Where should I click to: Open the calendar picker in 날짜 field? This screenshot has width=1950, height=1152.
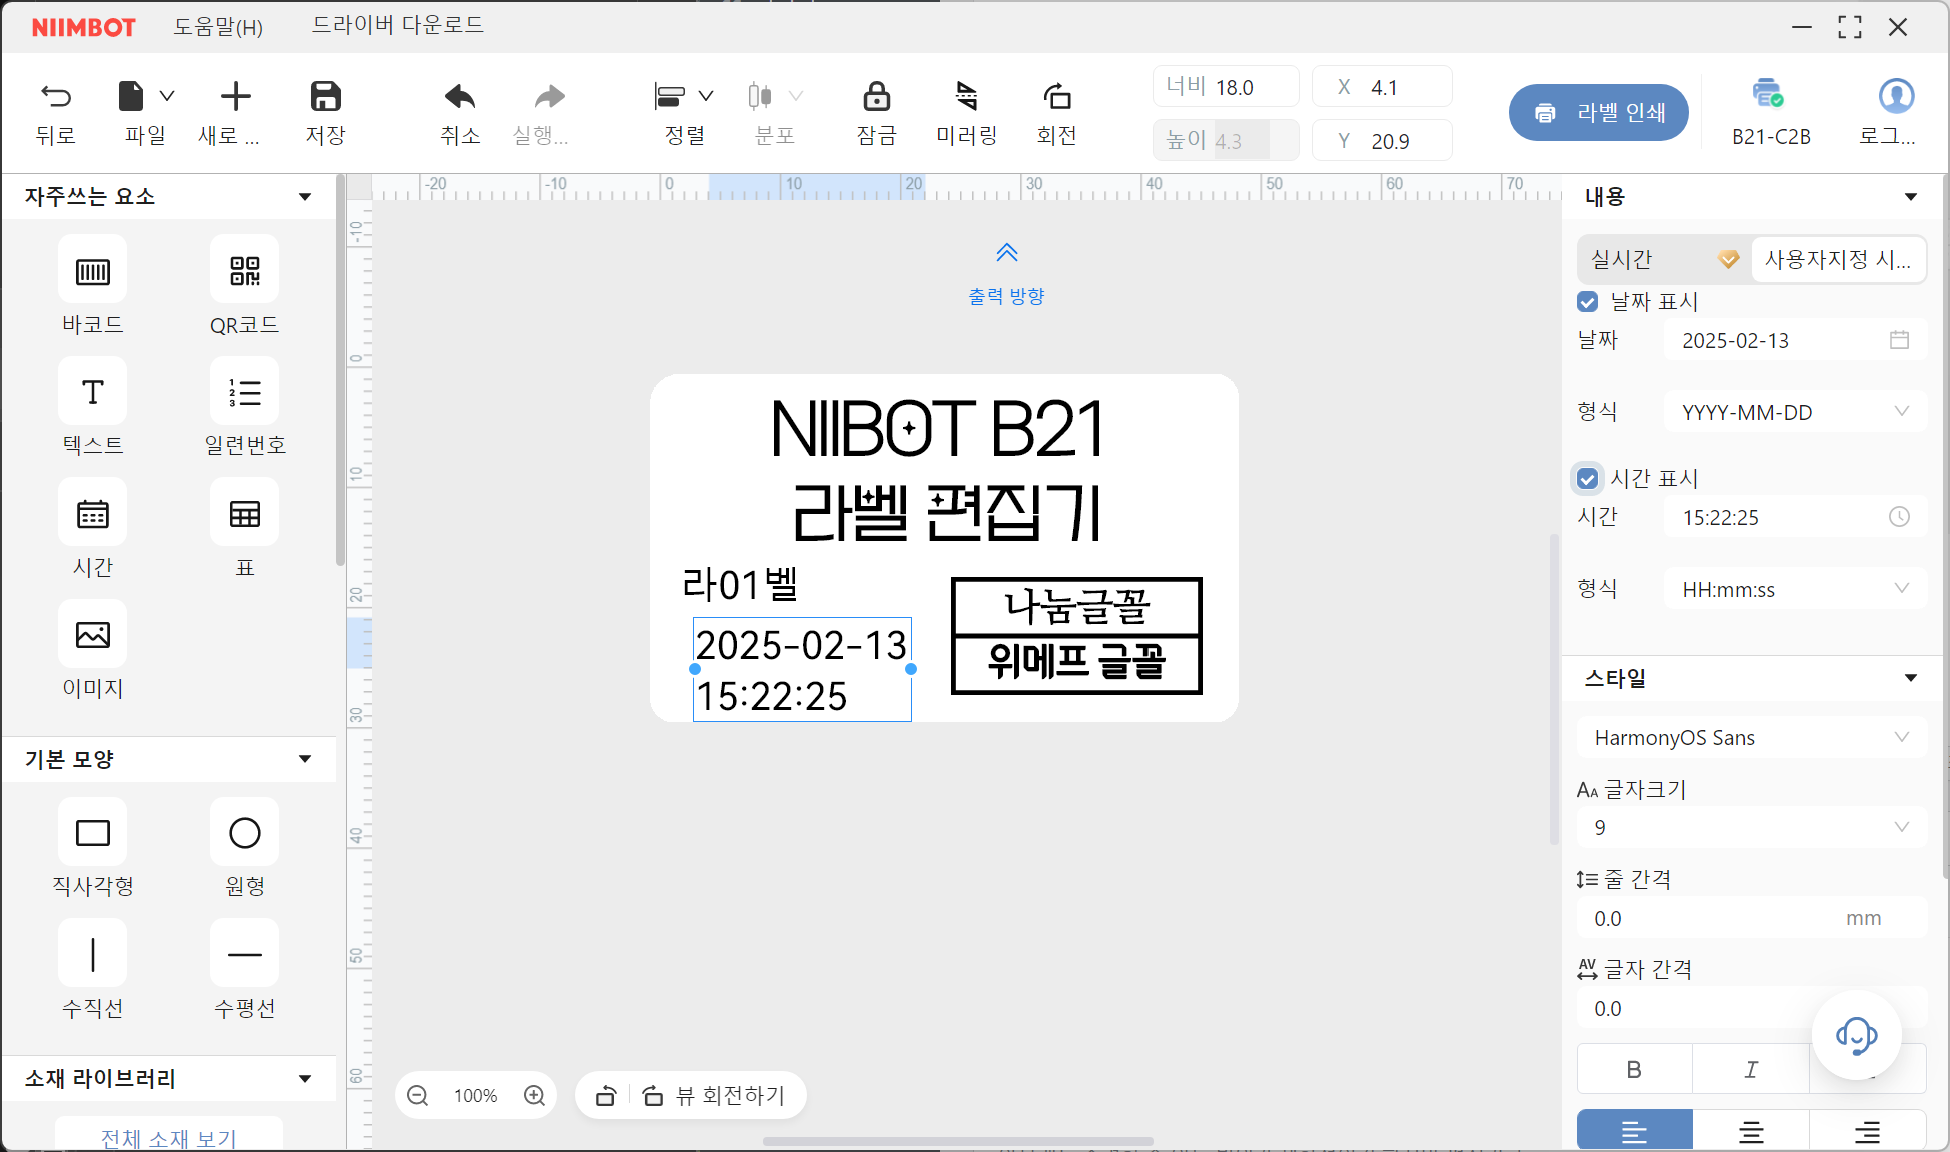[x=1899, y=340]
